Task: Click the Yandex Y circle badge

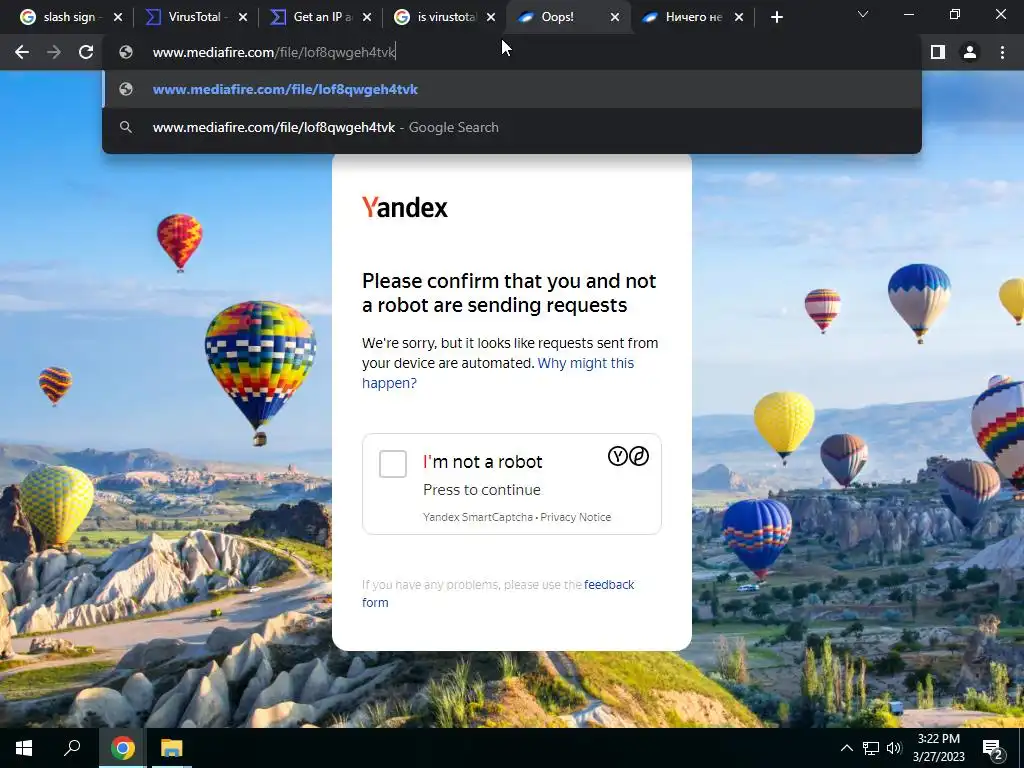Action: pyautogui.click(x=617, y=456)
